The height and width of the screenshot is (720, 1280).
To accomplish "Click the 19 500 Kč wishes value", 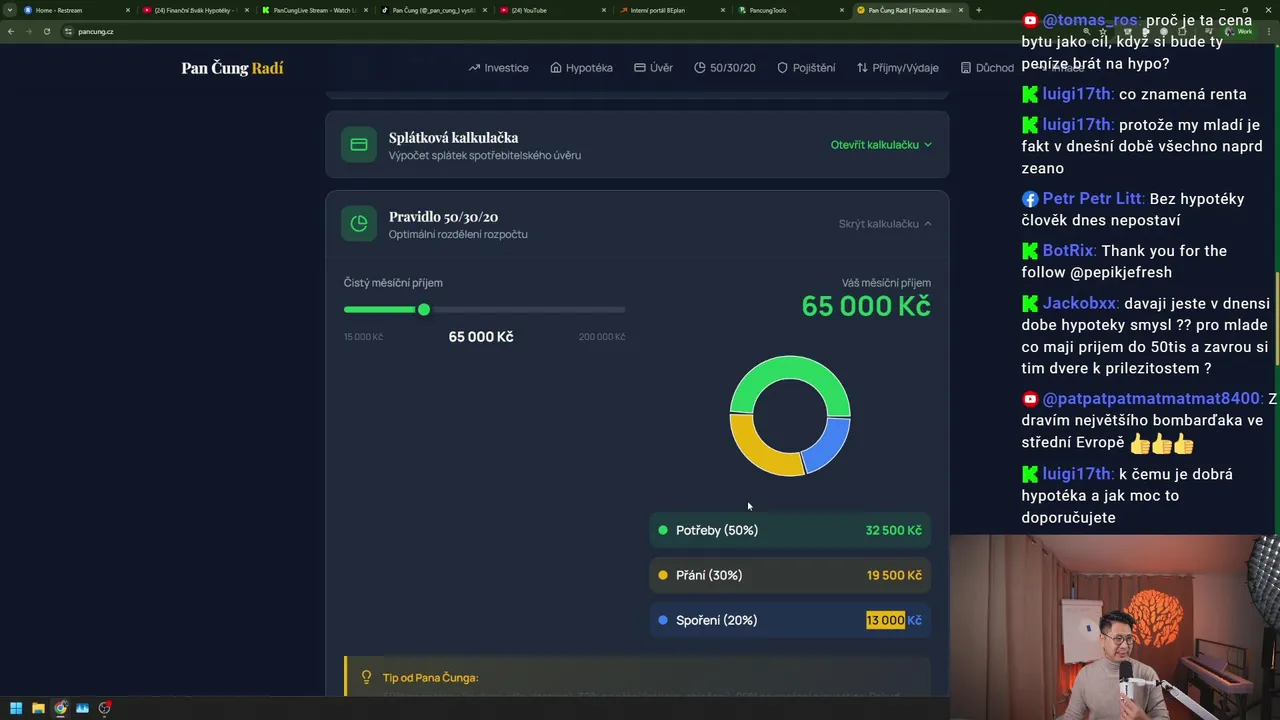I will click(x=894, y=575).
